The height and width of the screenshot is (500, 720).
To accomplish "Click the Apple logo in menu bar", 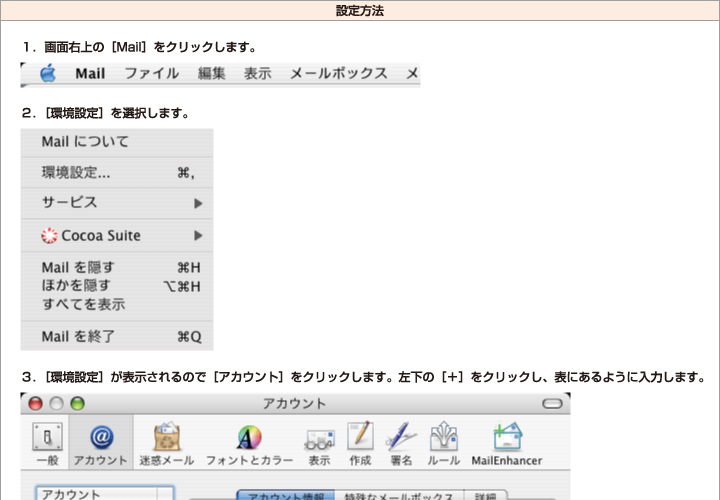I will [48, 73].
